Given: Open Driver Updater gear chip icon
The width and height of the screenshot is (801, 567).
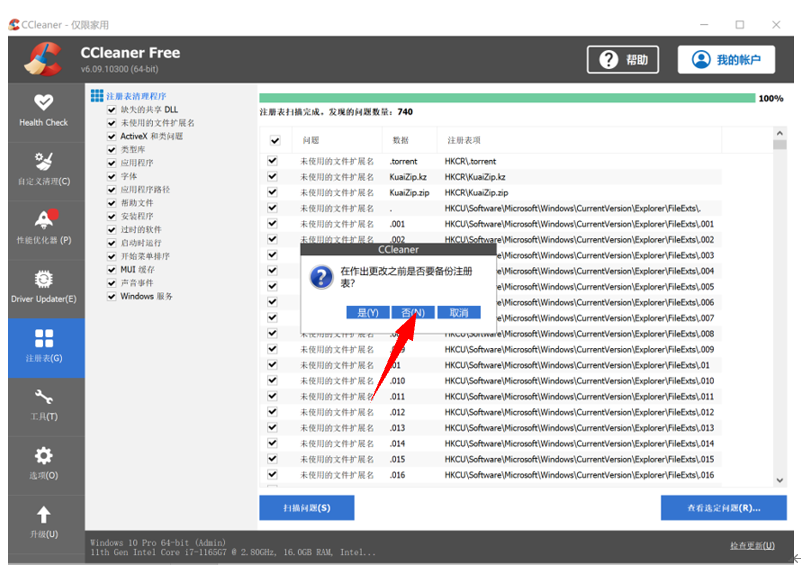Looking at the screenshot, I should pos(43,279).
